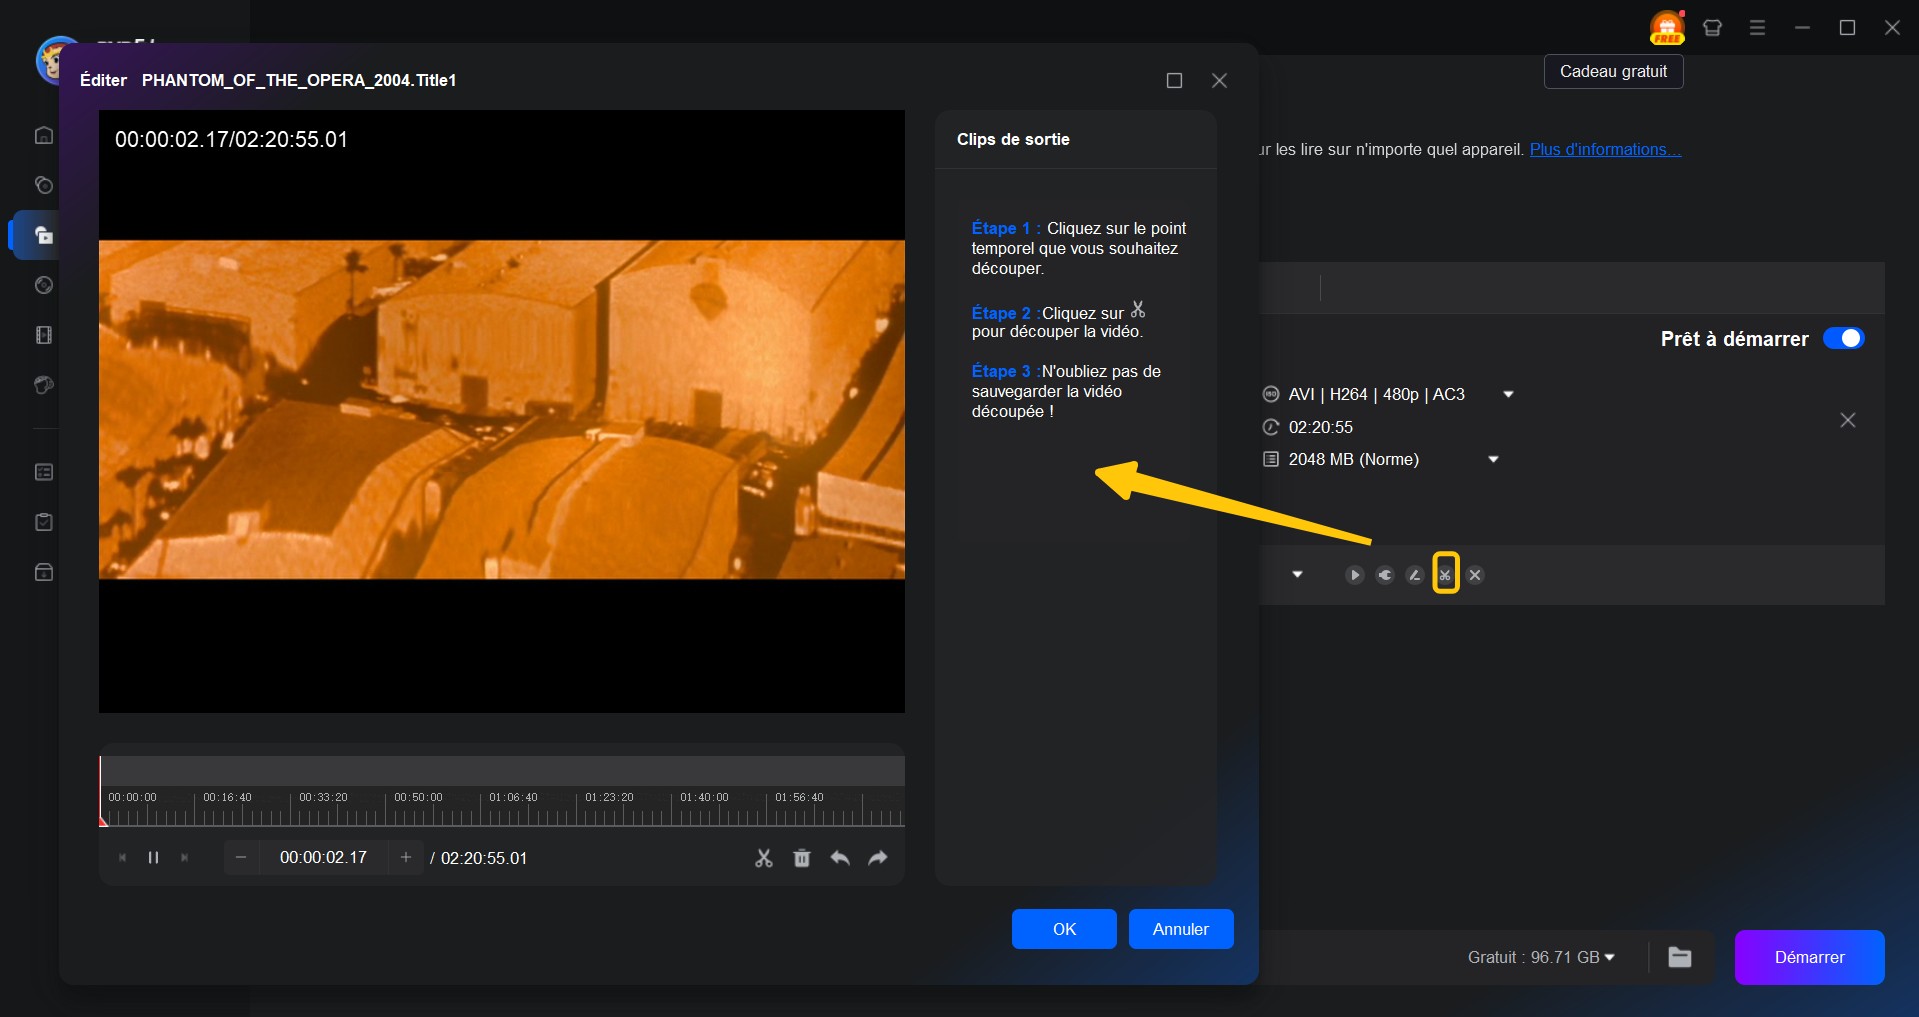
Task: Open the film-strip Converter module icon
Action: [x=44, y=335]
